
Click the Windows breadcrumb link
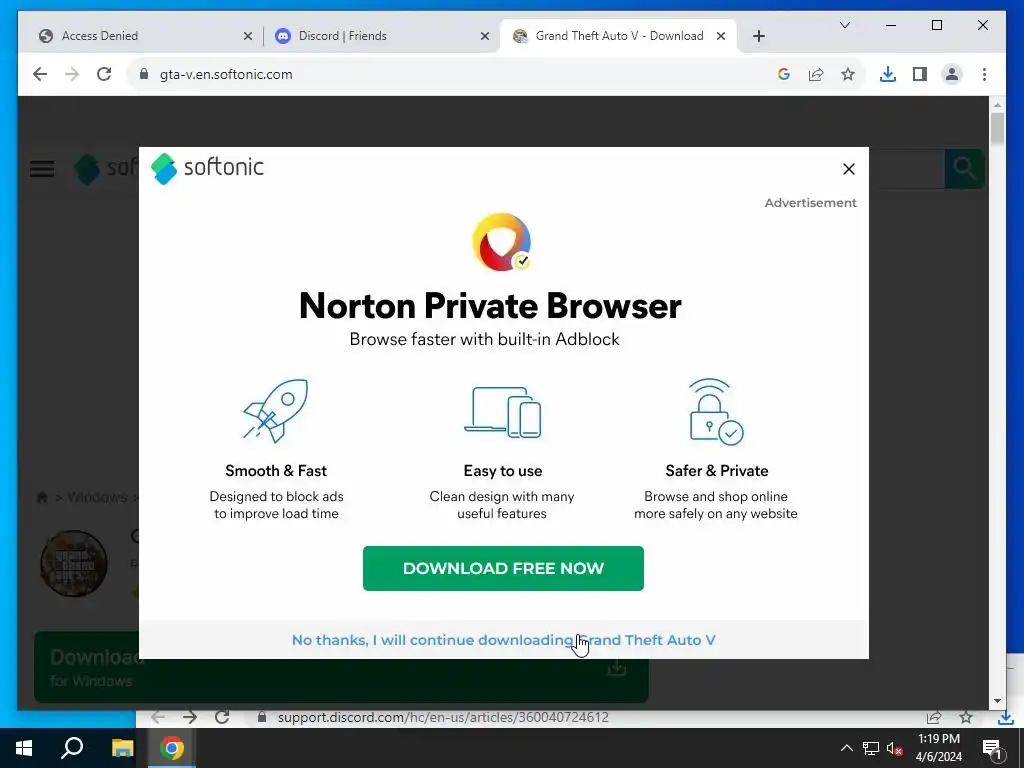click(97, 498)
